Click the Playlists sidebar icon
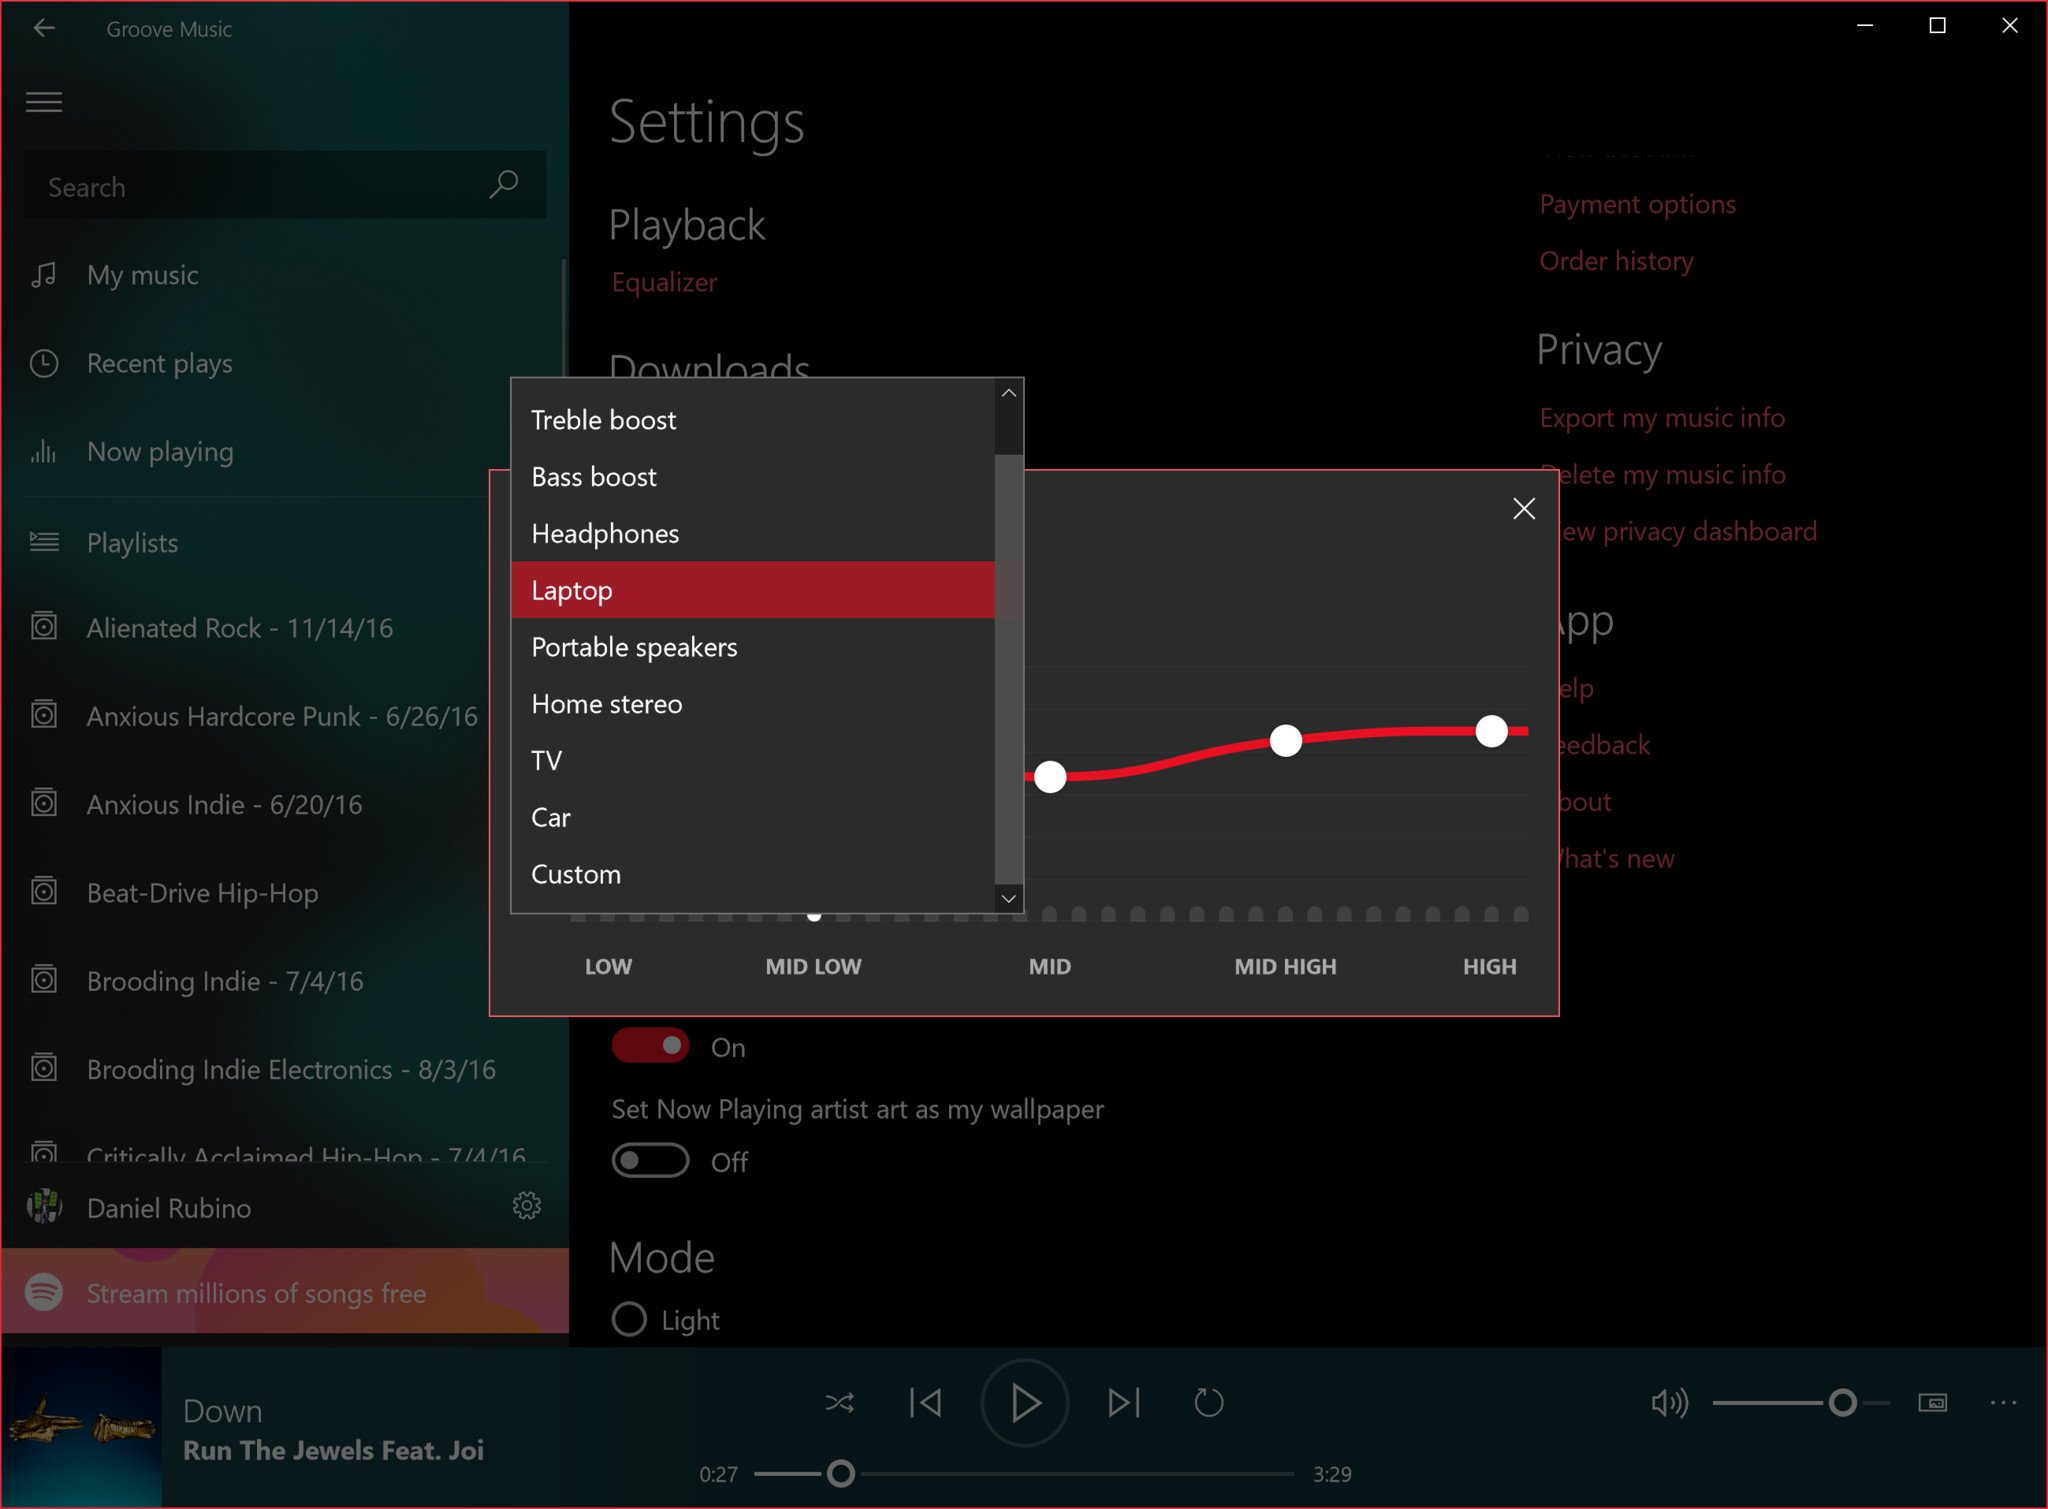2048x1509 pixels. [x=43, y=541]
